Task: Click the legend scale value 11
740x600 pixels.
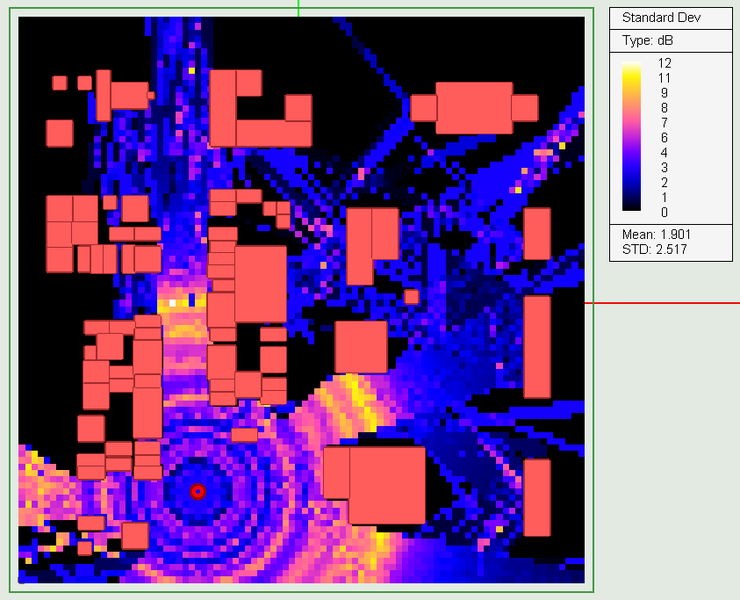Action: (x=664, y=78)
